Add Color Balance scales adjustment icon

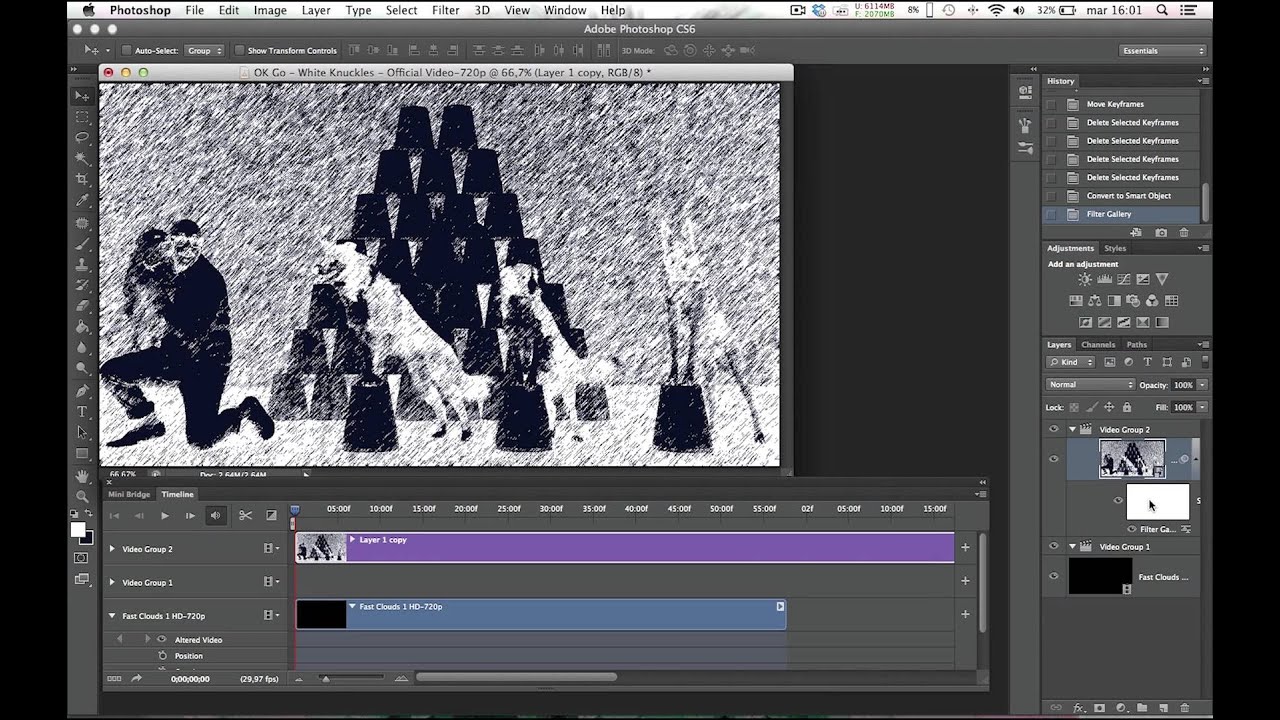pos(1095,300)
